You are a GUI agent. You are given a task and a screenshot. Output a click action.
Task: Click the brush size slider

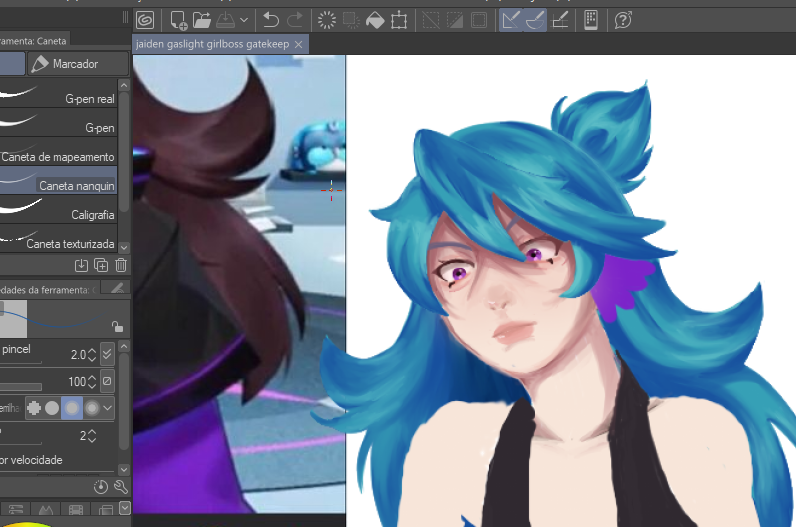tap(21, 362)
